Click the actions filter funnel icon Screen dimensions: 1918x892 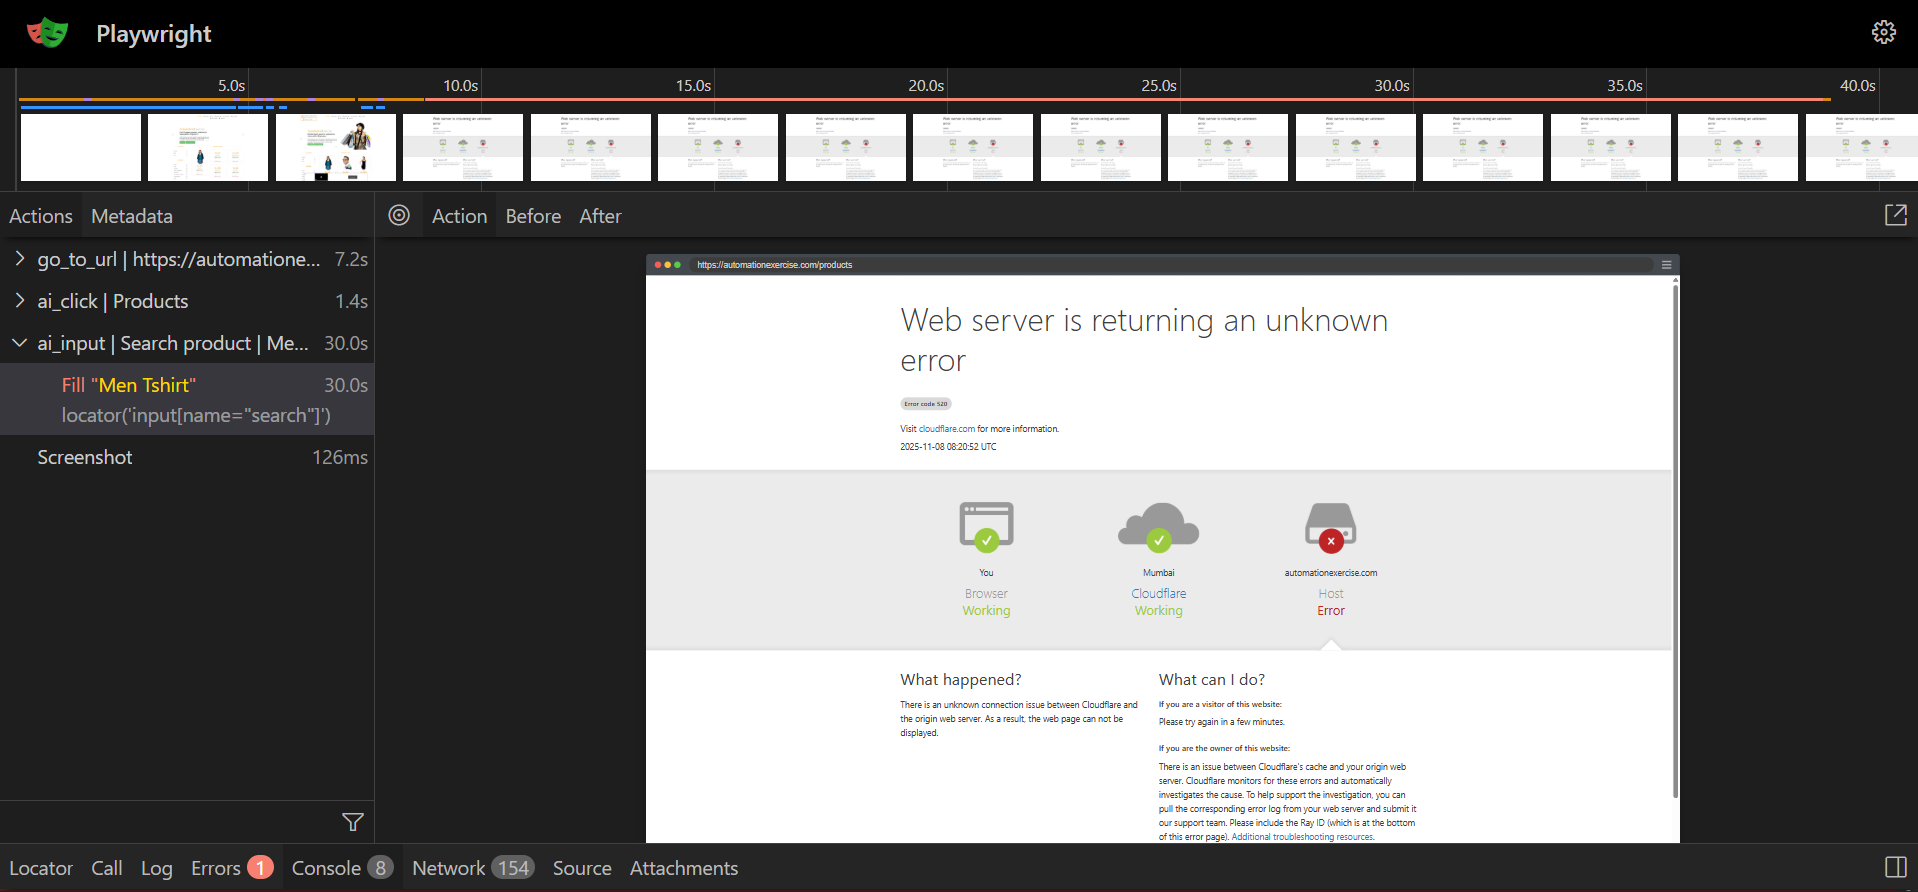tap(352, 822)
